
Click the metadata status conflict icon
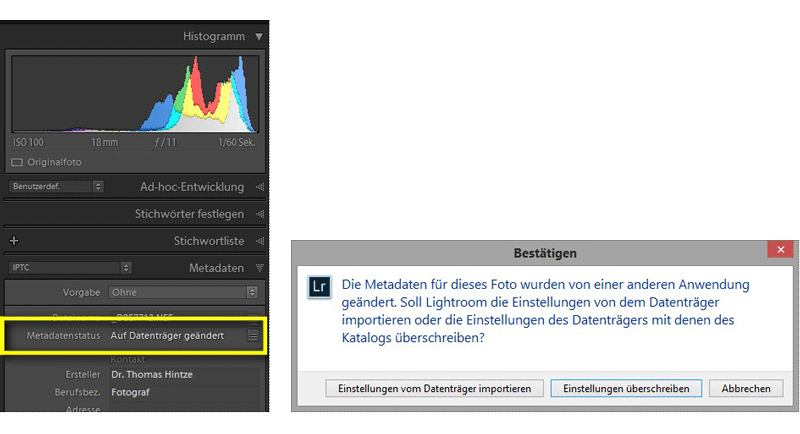253,337
